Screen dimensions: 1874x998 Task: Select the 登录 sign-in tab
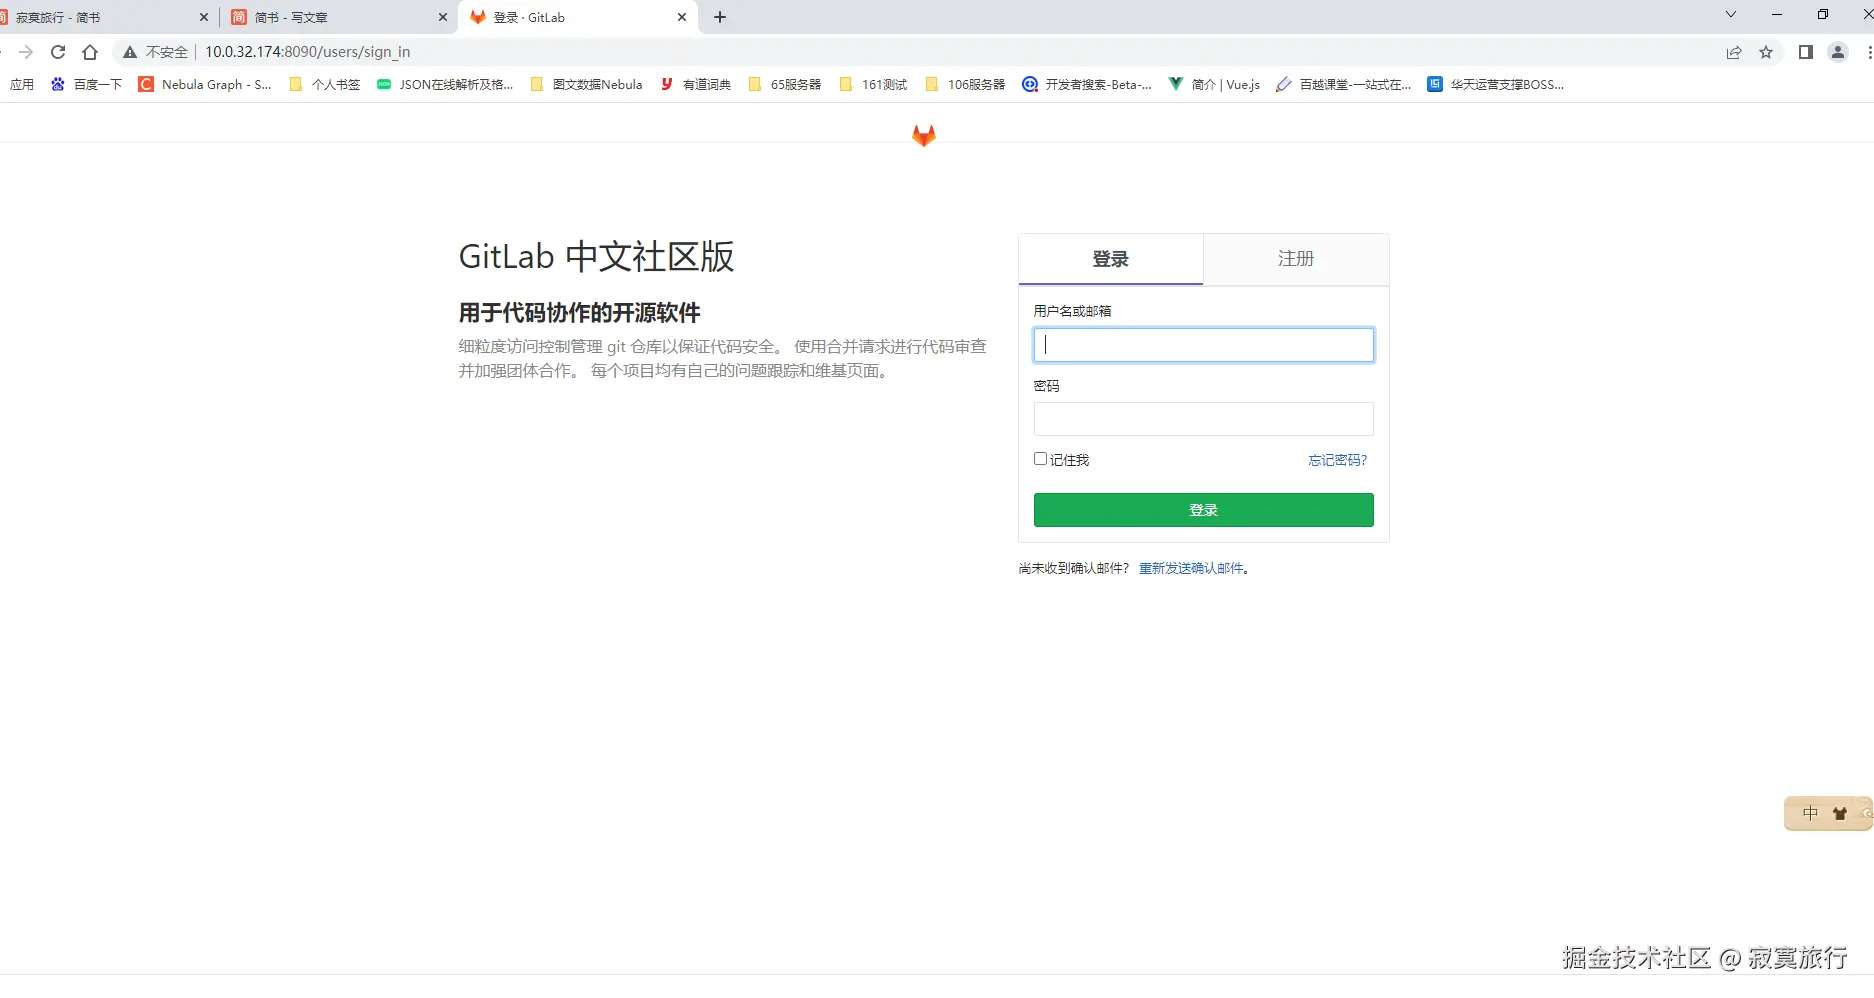pos(1110,259)
